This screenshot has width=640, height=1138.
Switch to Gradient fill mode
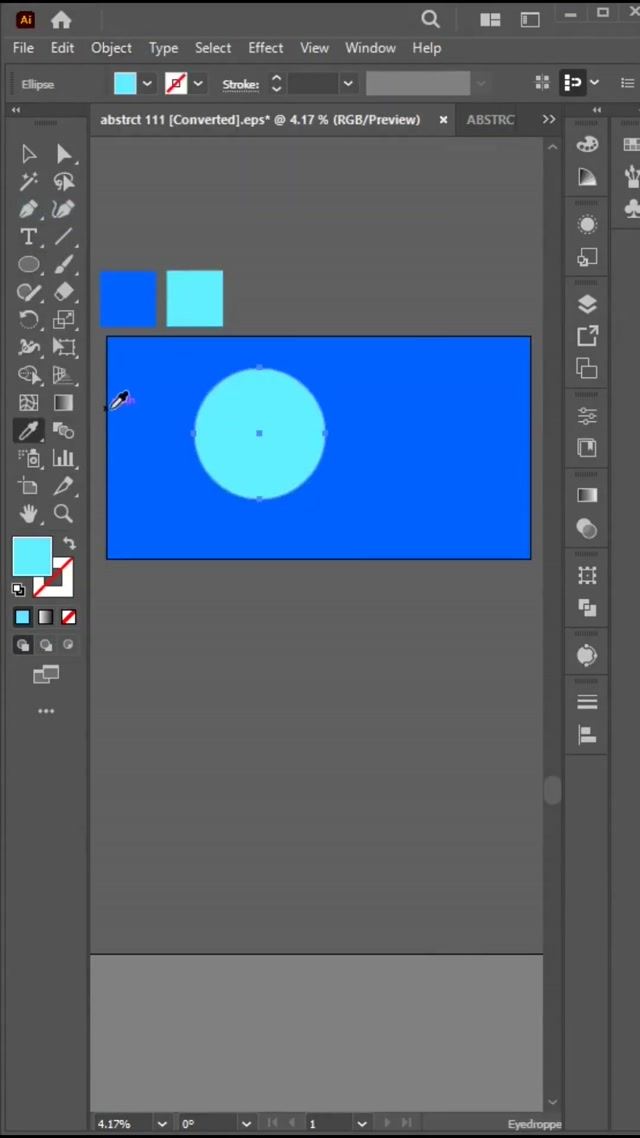point(46,617)
